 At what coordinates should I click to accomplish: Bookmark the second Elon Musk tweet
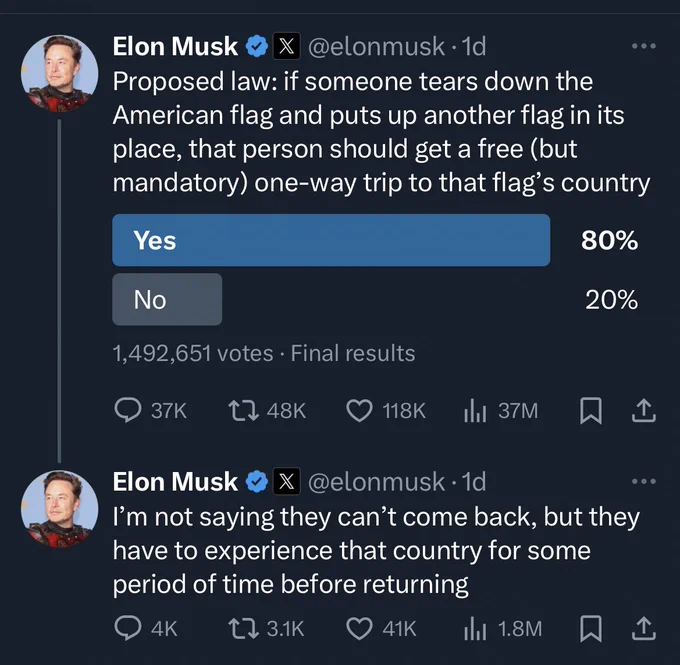pyautogui.click(x=591, y=629)
